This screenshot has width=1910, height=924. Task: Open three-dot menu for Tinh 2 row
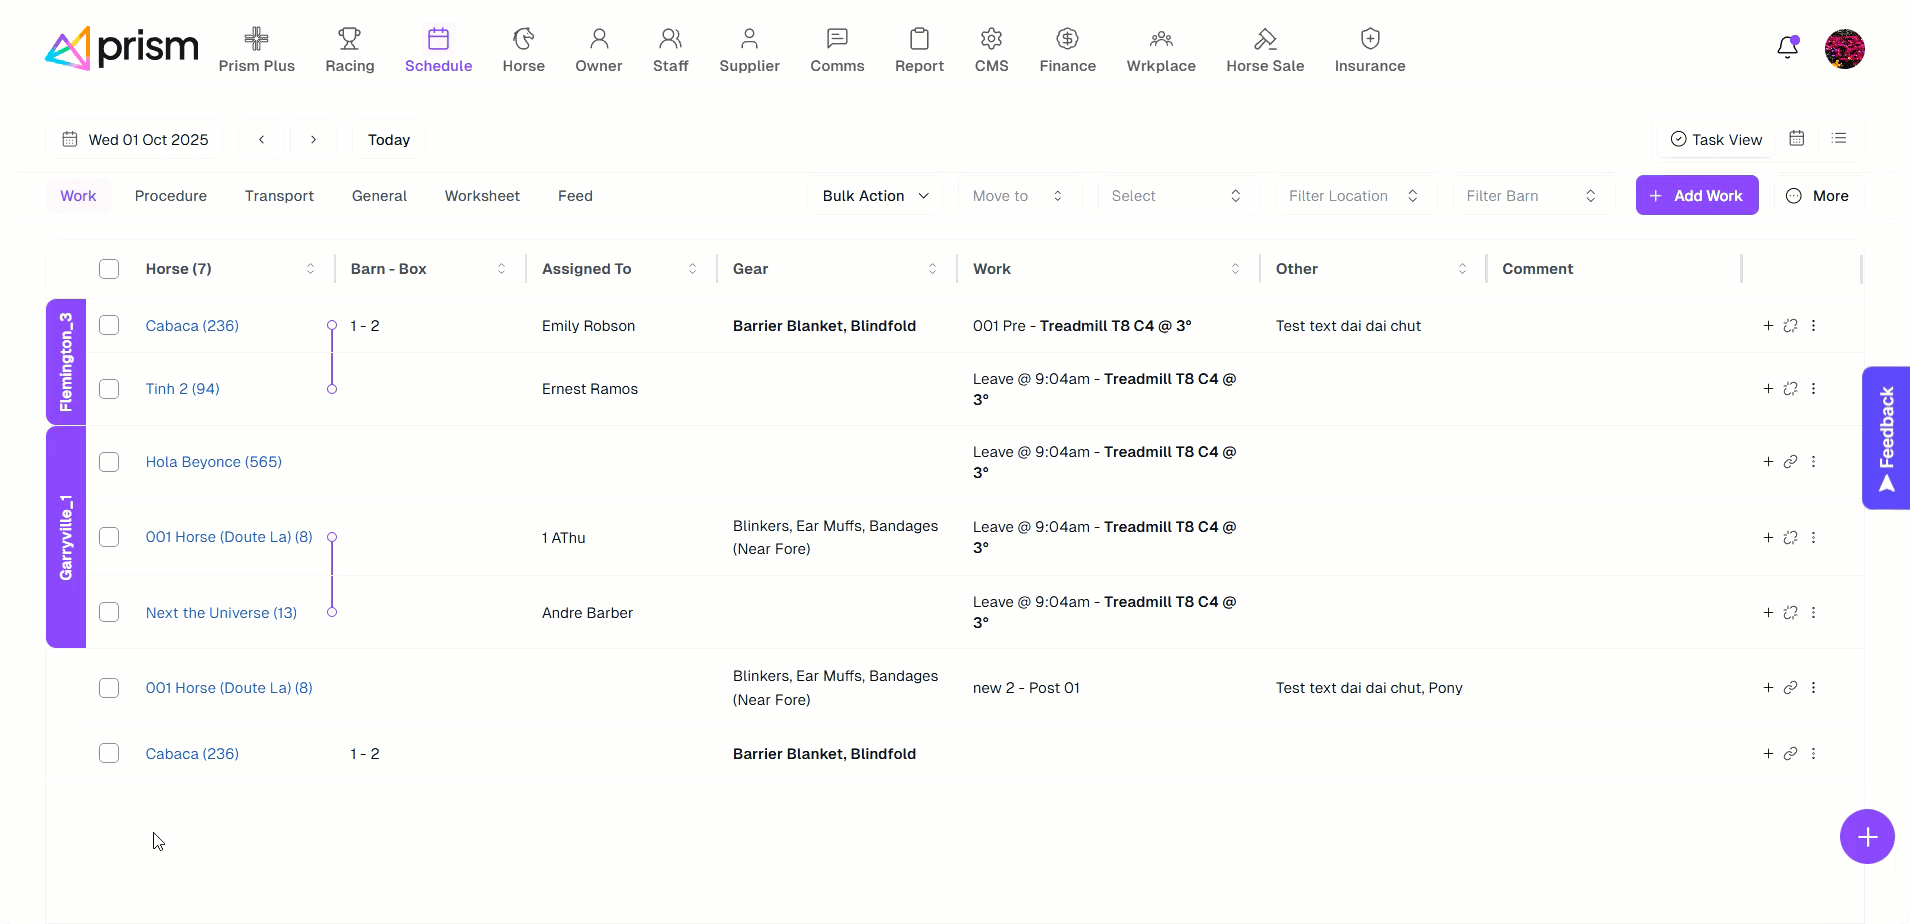click(1813, 389)
